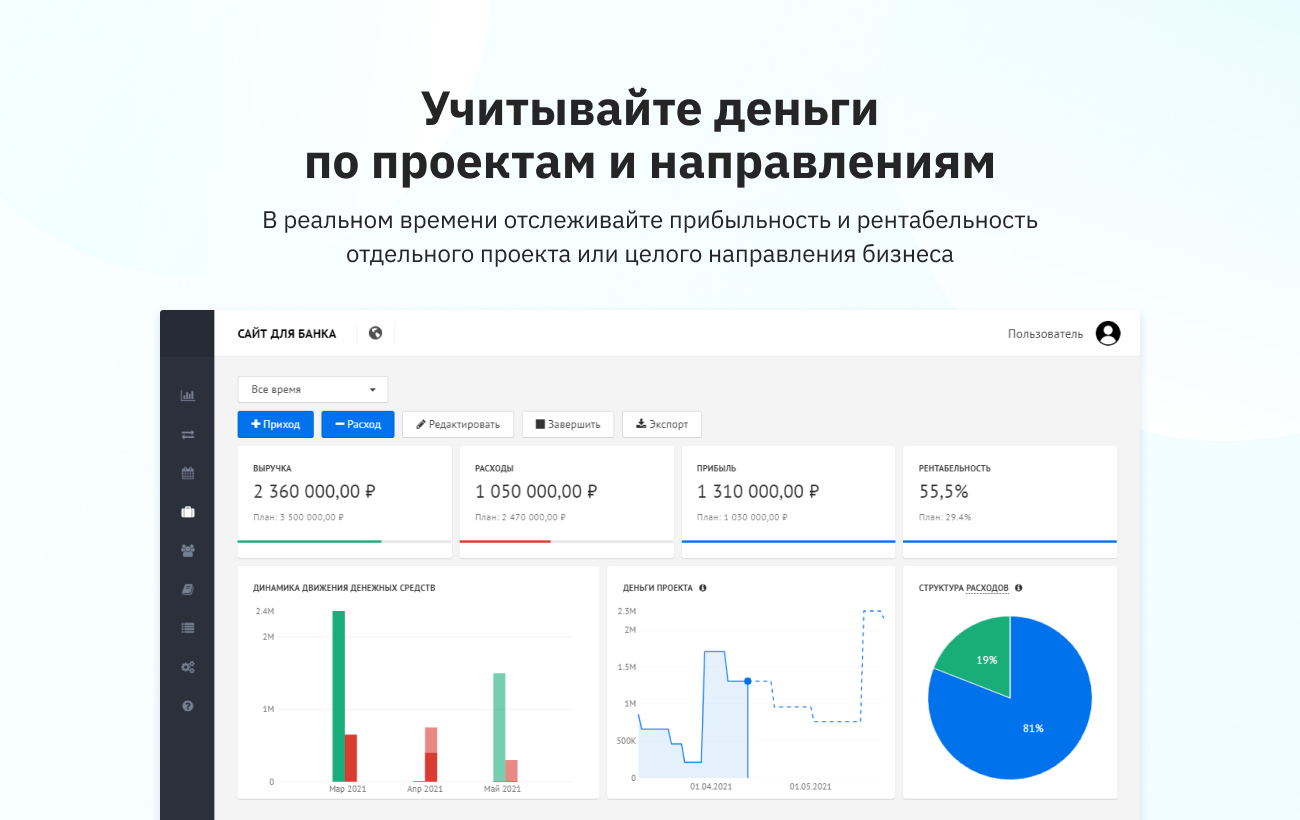Click the 1 310 000,00 ₽ profit value
Screen dimensions: 1300x820
pyautogui.click(x=759, y=492)
